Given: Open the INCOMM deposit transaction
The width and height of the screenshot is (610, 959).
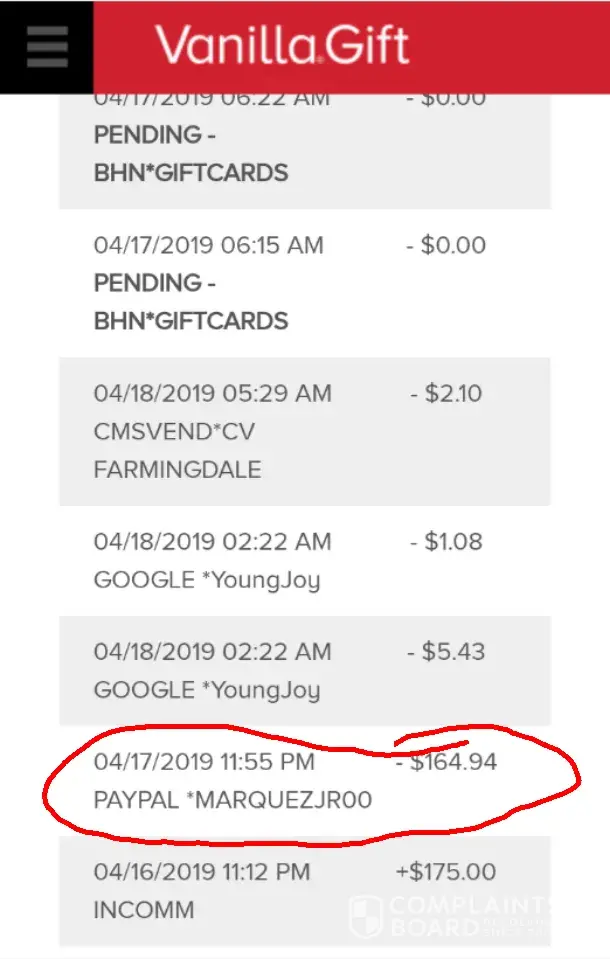Looking at the screenshot, I should pyautogui.click(x=144, y=910).
